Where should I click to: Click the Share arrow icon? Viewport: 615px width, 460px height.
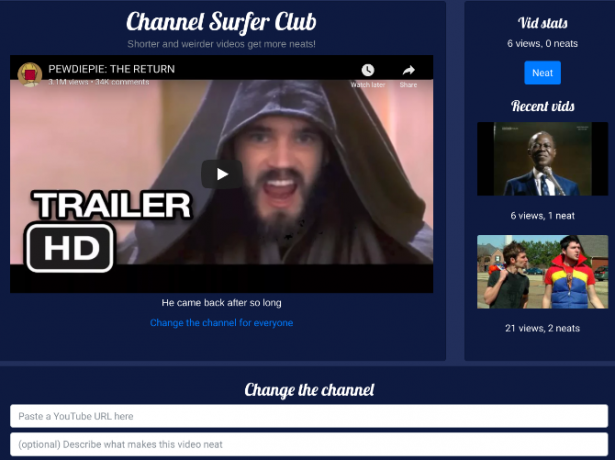pos(408,70)
